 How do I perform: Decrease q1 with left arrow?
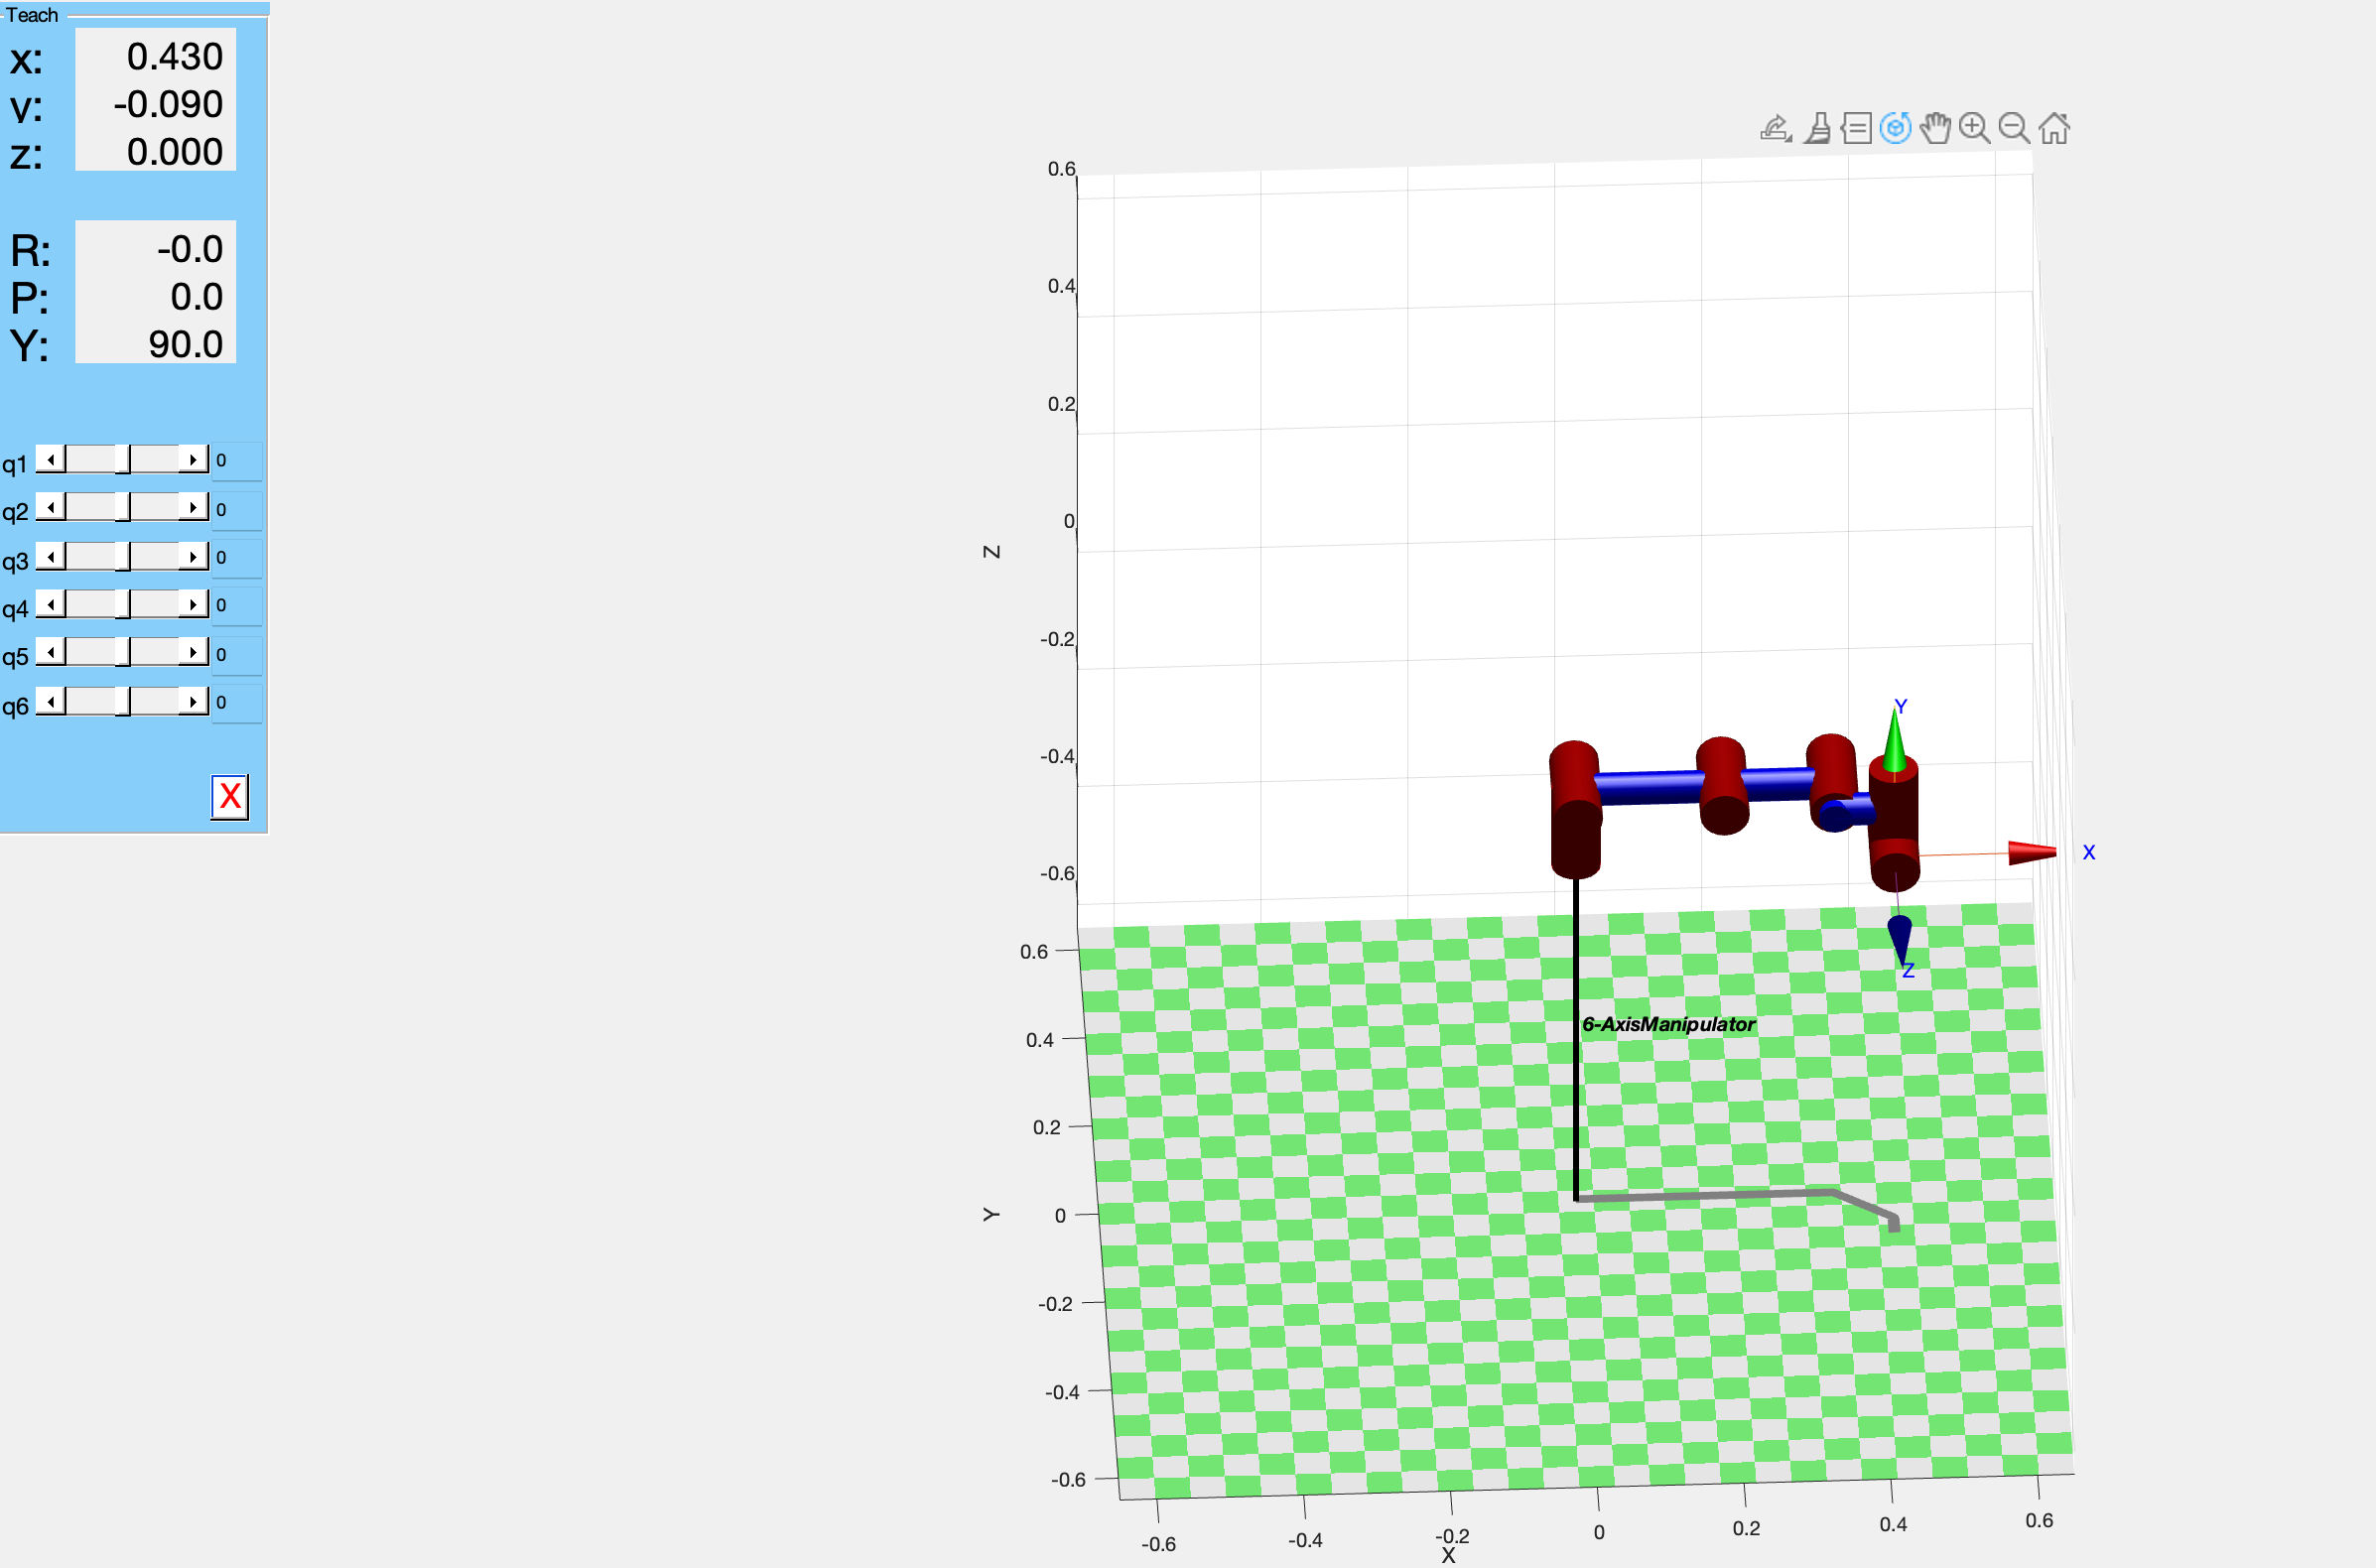[50, 459]
